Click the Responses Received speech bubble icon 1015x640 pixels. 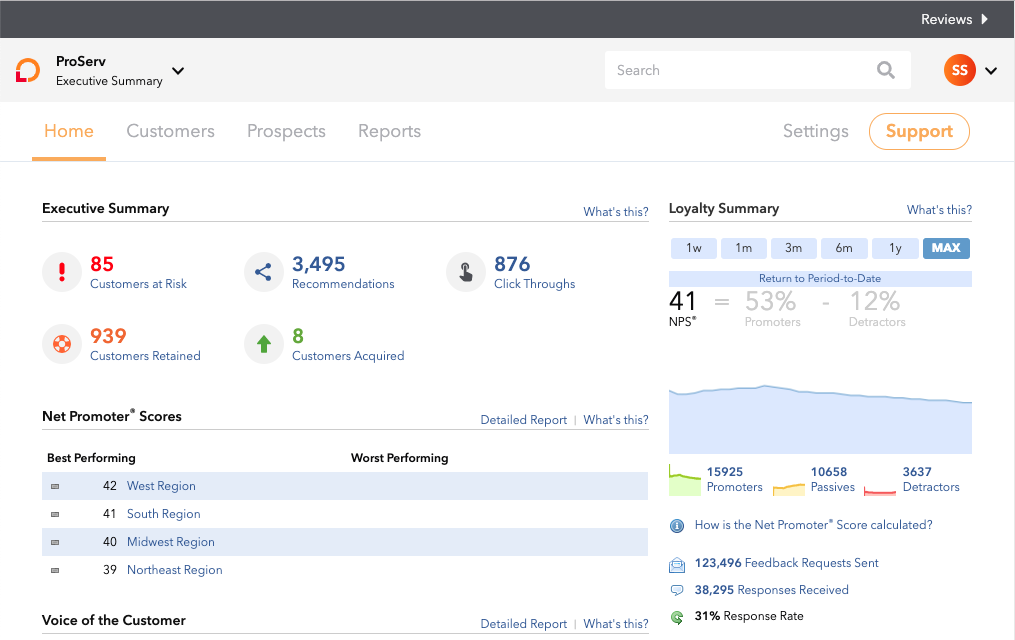676,590
